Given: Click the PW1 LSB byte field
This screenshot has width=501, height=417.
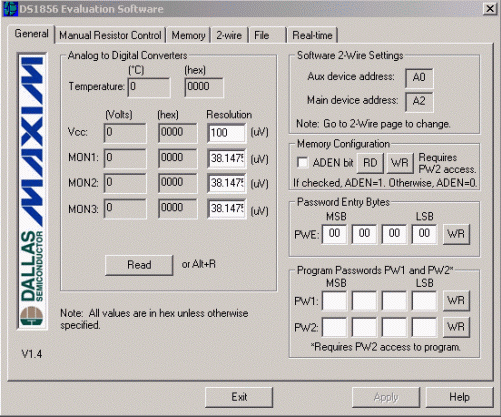Looking at the screenshot, I should [x=424, y=301].
